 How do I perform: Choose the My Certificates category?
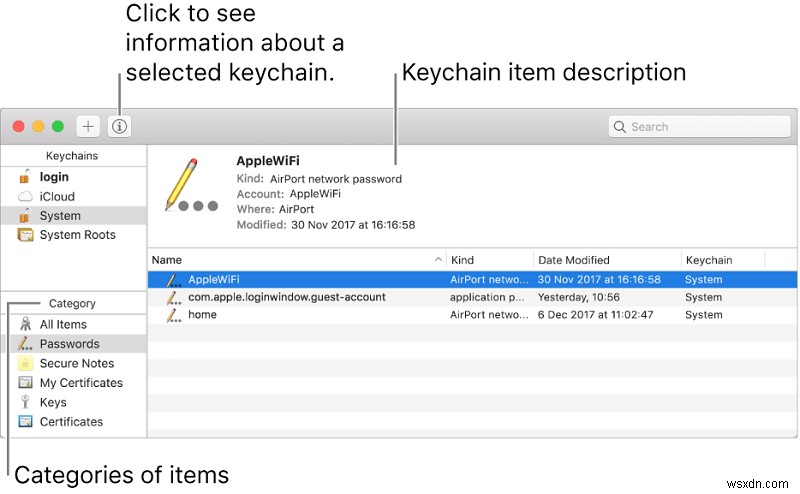point(80,383)
